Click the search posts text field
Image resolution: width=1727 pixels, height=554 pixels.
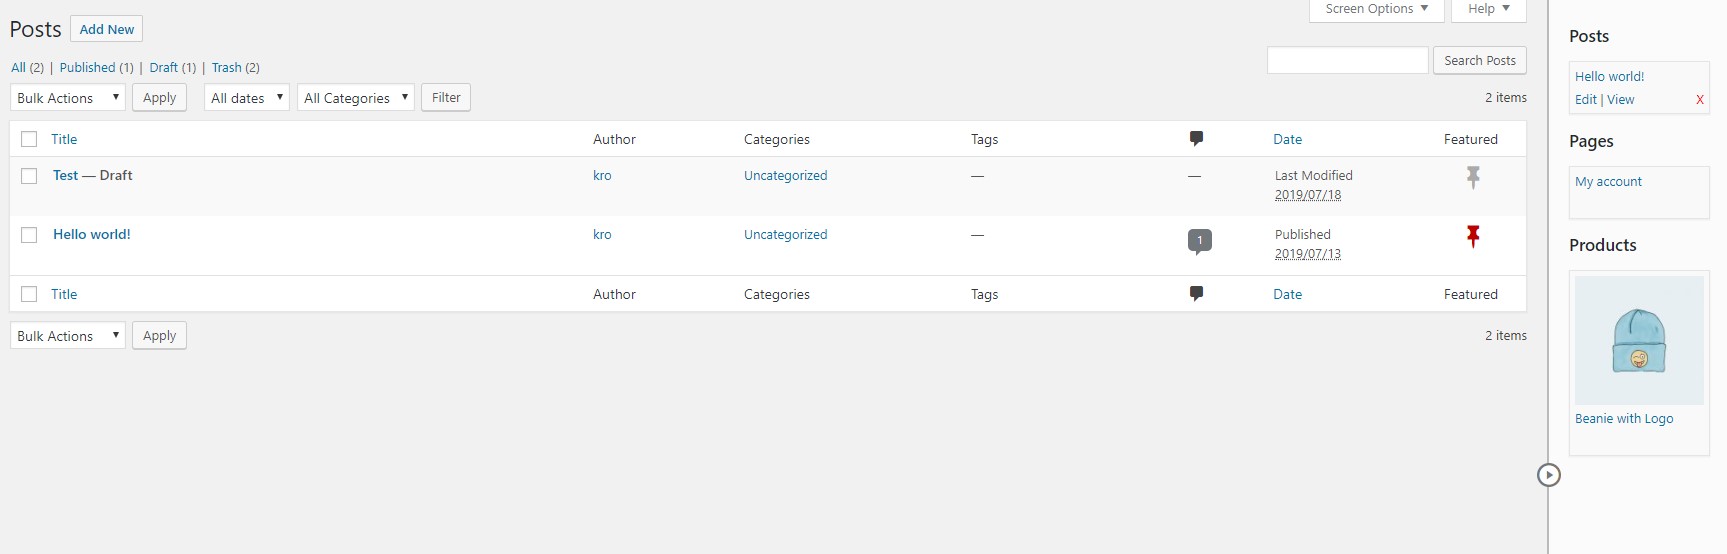pos(1347,60)
